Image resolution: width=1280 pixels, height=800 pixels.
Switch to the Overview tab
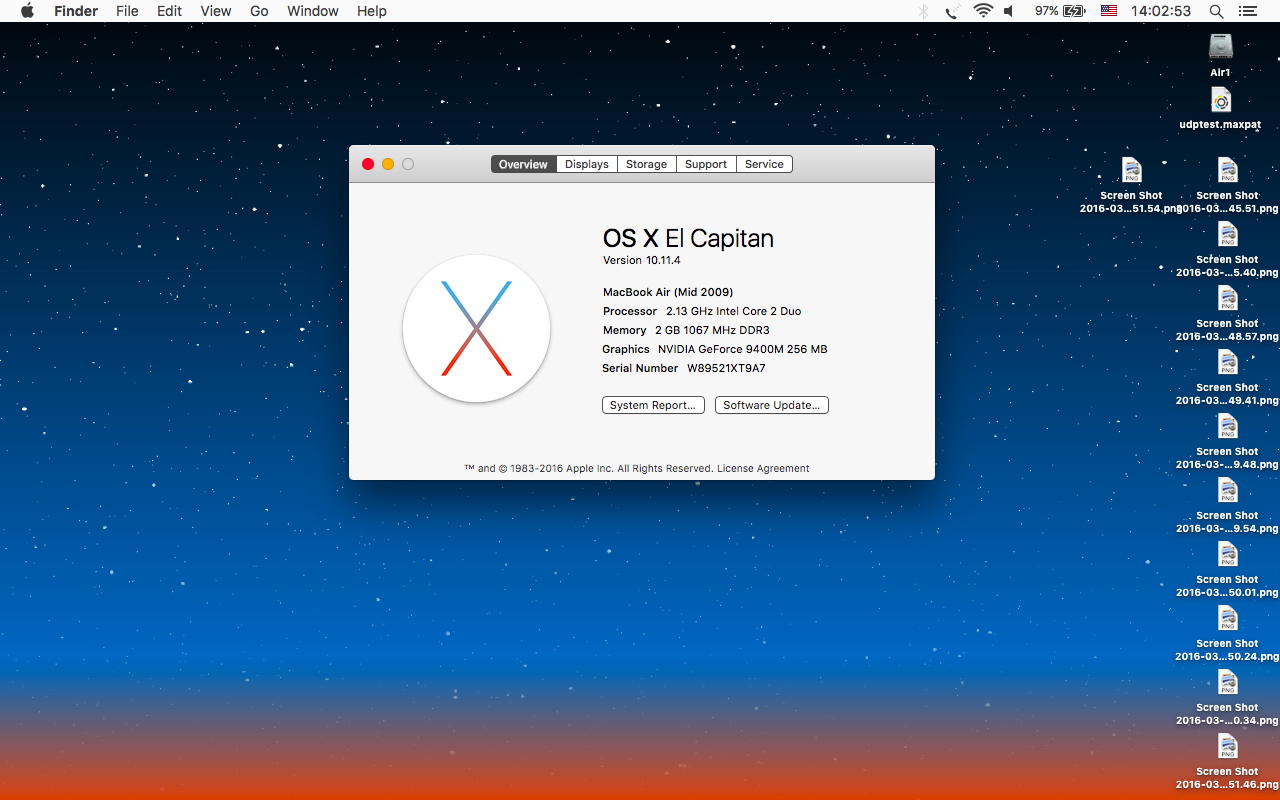click(x=523, y=164)
